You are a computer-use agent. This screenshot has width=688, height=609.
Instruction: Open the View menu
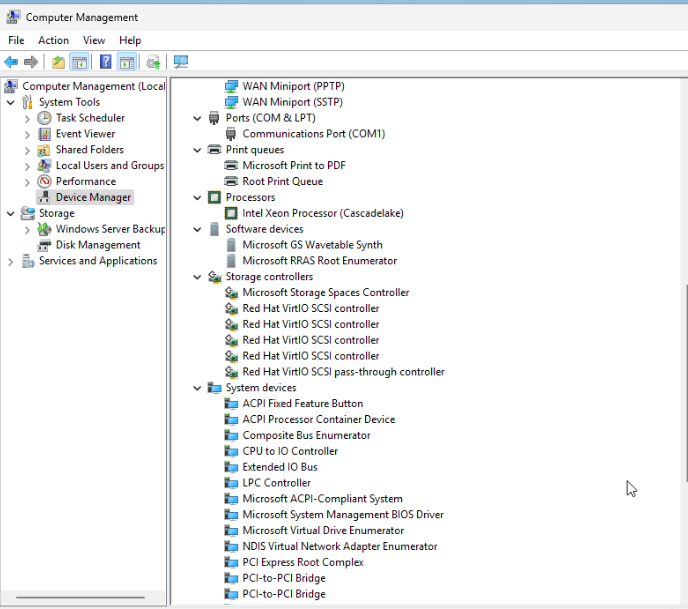94,40
